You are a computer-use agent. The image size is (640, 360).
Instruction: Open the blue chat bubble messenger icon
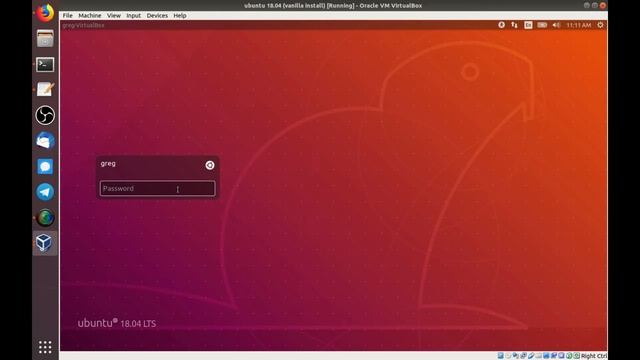click(x=45, y=167)
